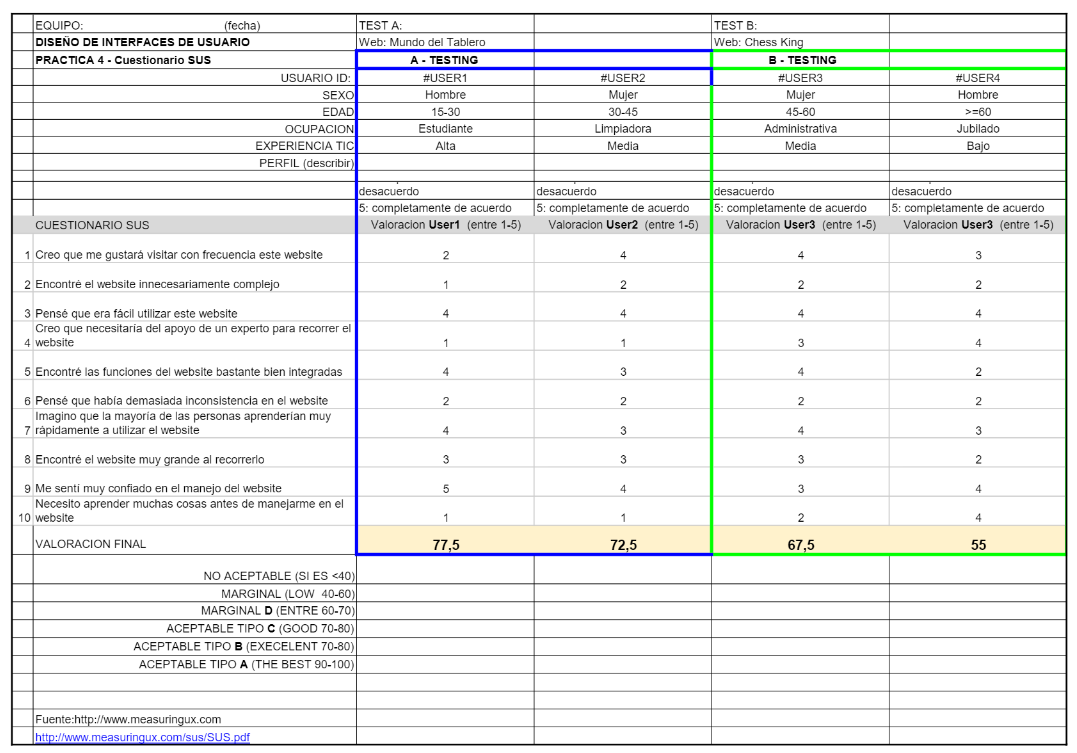Click 'NO ACEPTABLE (SI ES <40)' label
Viewport: 1077px width, 753px height.
279,576
